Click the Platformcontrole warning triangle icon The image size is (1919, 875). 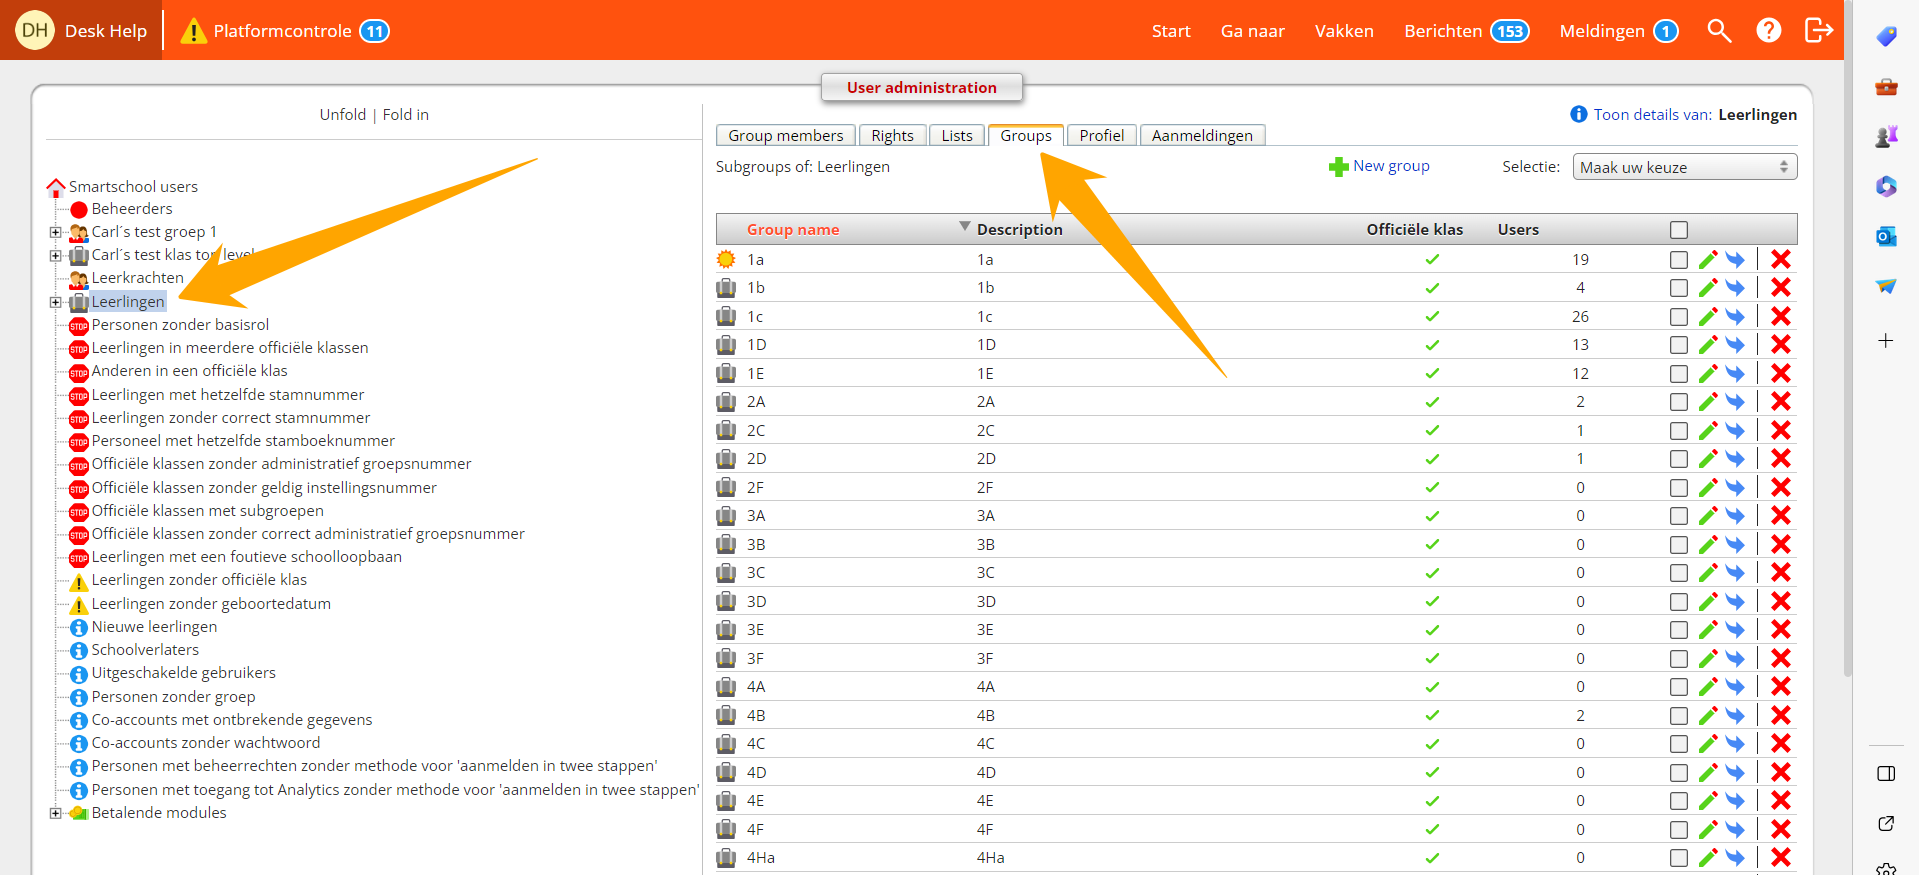pos(193,32)
